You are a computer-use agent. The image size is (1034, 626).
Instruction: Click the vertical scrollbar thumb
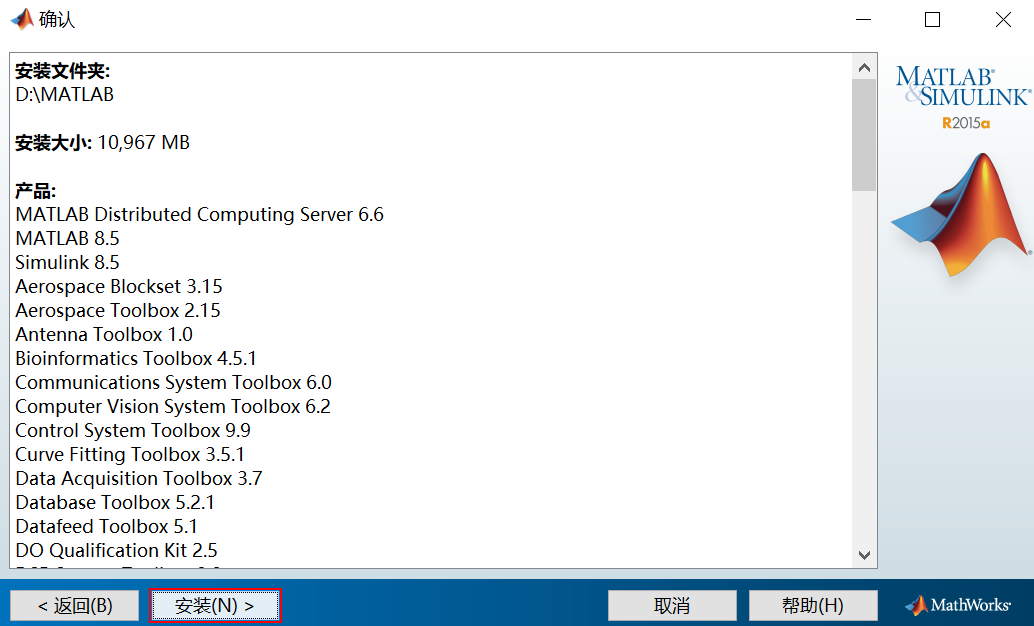pyautogui.click(x=864, y=135)
